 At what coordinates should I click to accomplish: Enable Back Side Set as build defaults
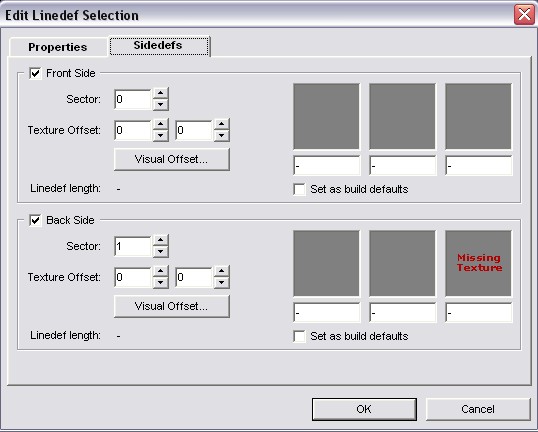(x=299, y=336)
